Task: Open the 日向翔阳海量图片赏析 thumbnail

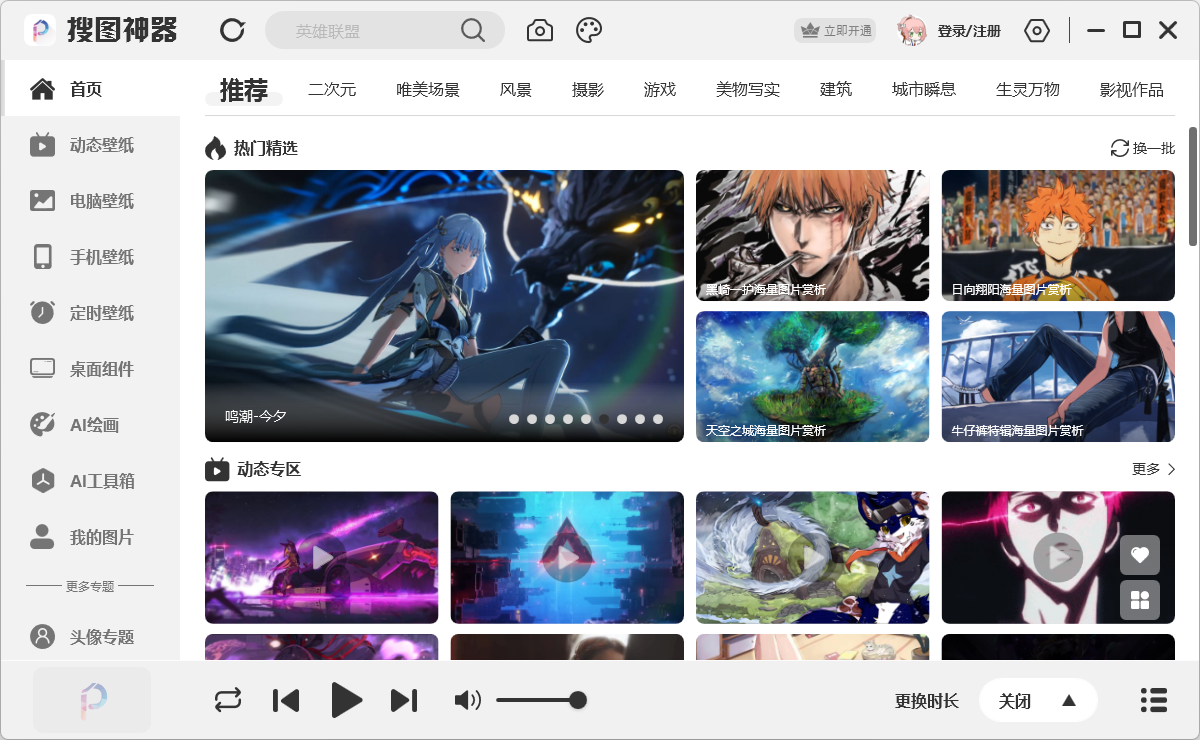Action: pyautogui.click(x=1058, y=235)
